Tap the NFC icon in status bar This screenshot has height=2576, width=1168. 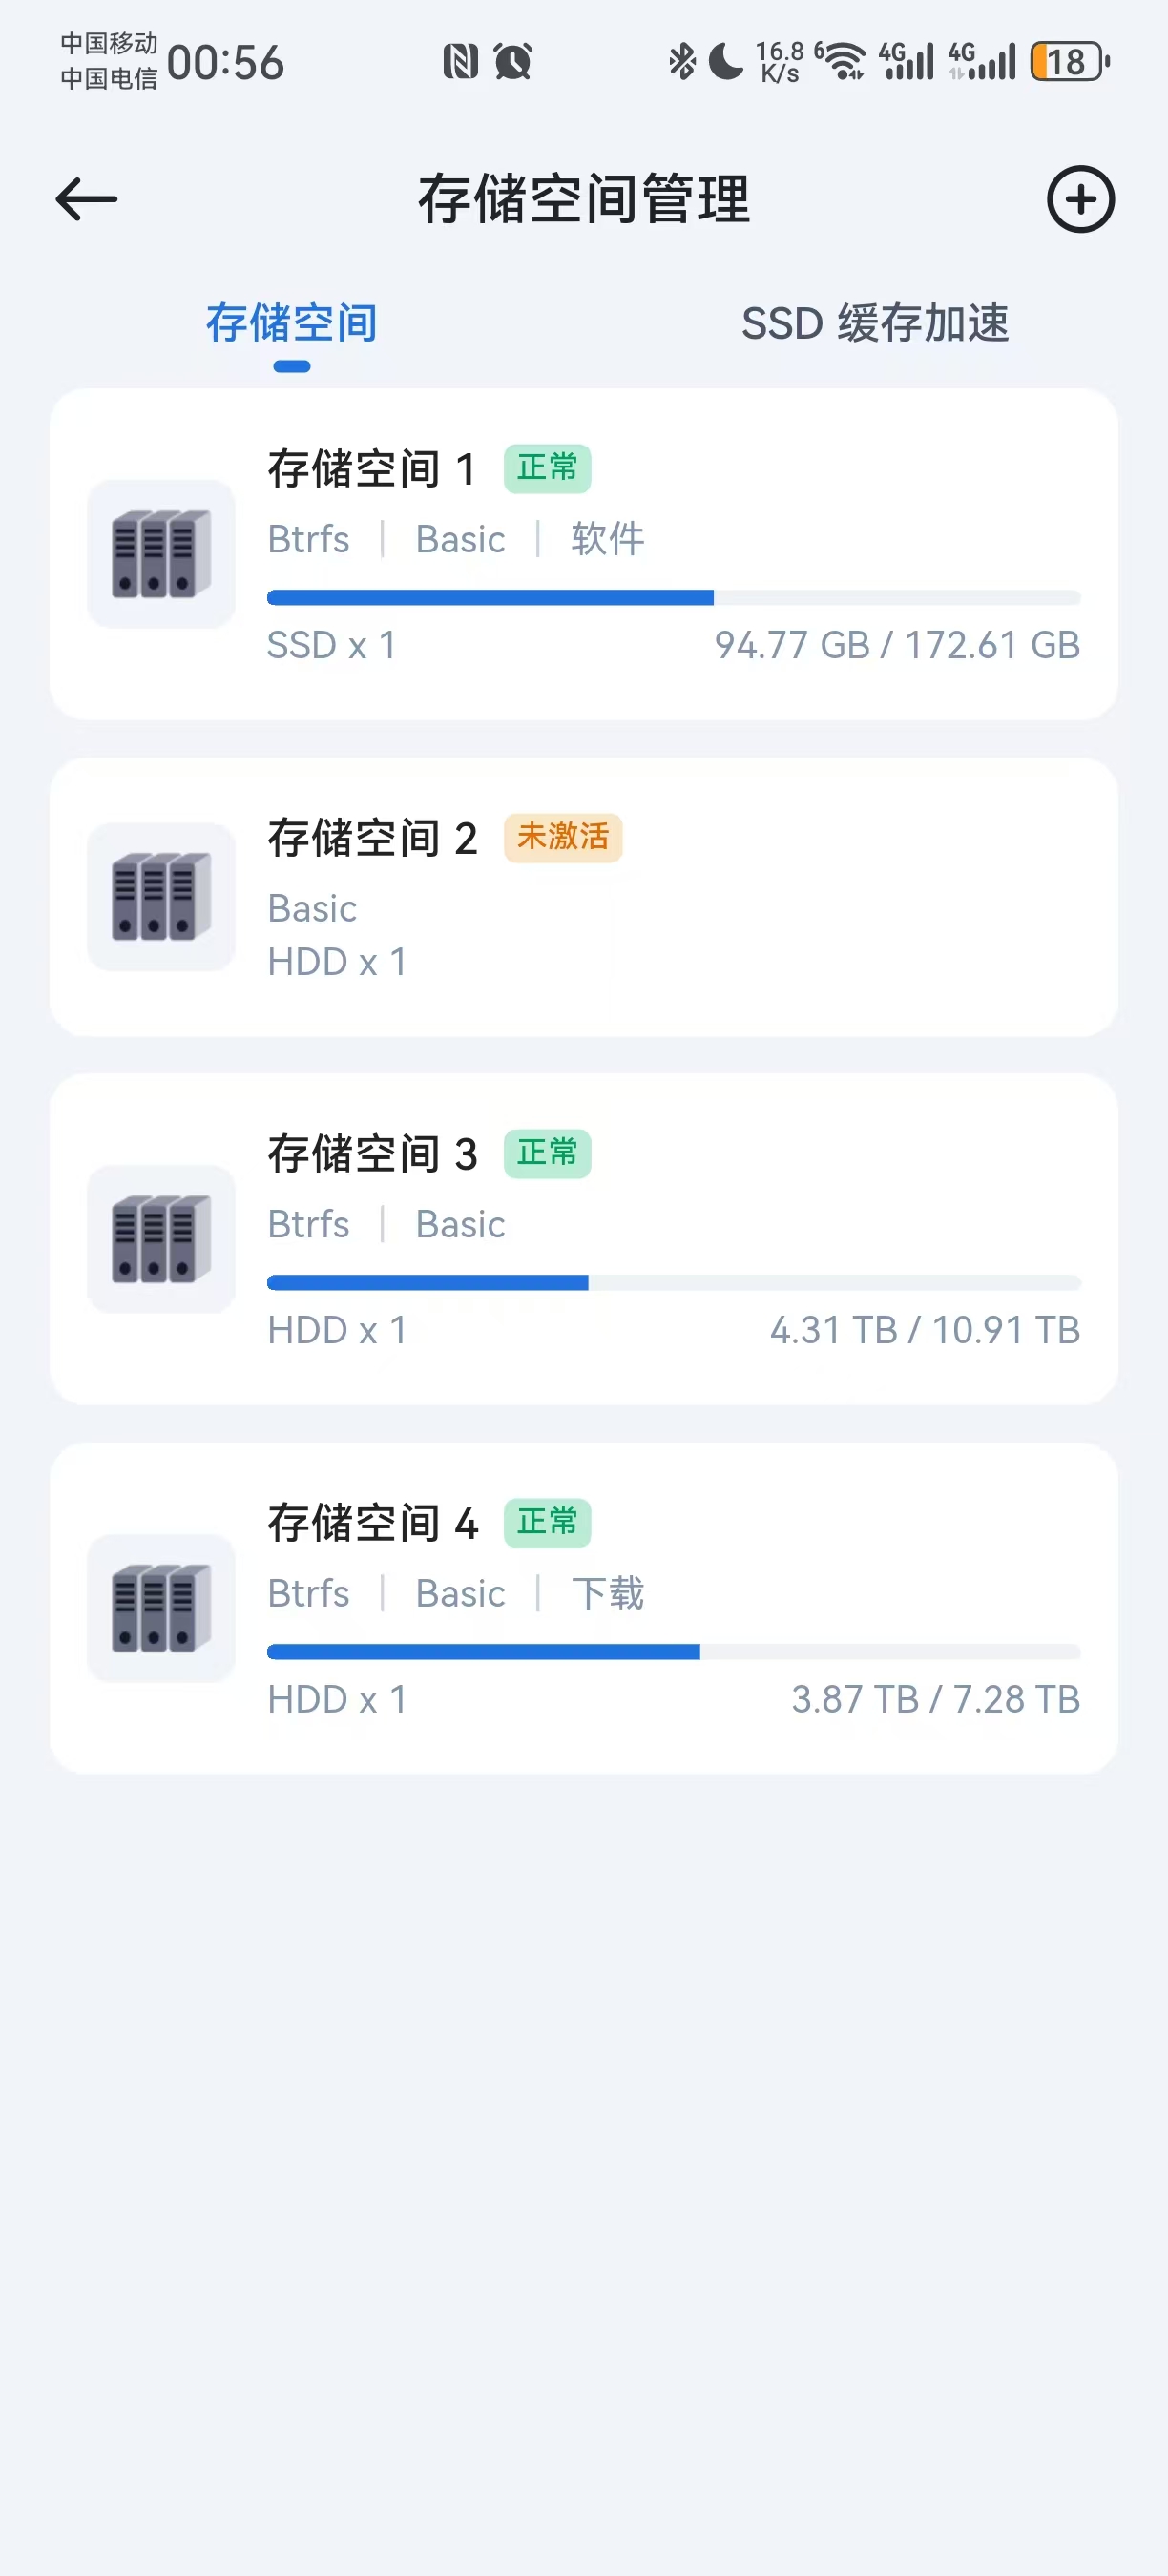tap(461, 62)
